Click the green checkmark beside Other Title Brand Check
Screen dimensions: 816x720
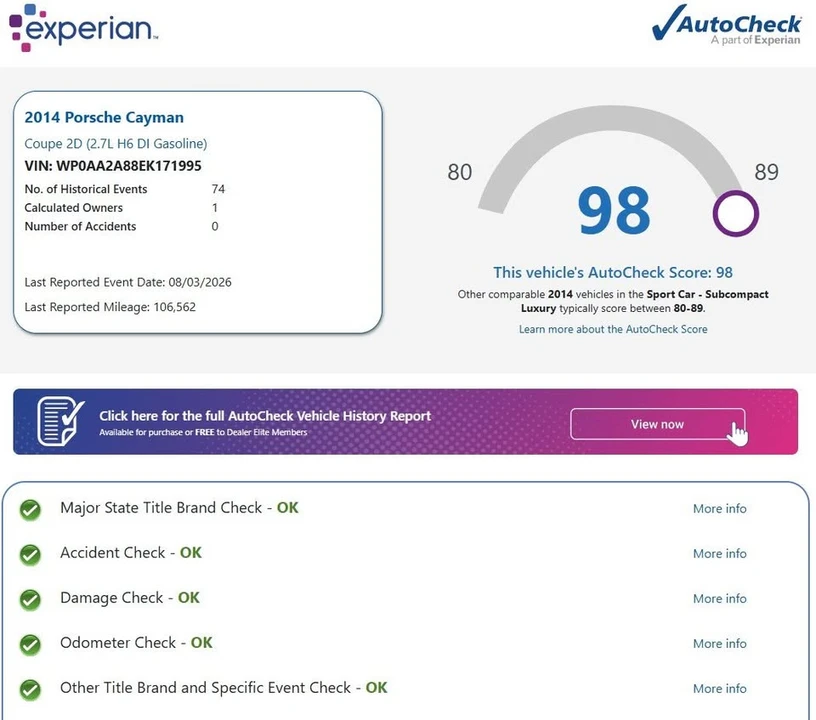click(x=30, y=689)
